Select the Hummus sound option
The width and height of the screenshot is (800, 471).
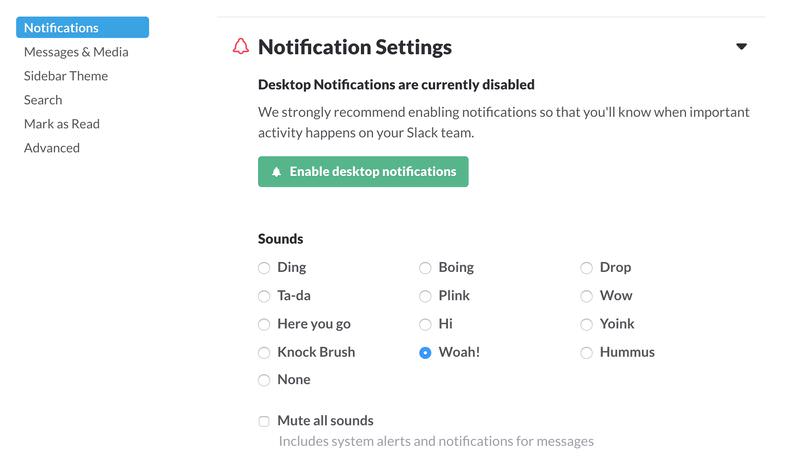pyautogui.click(x=586, y=352)
